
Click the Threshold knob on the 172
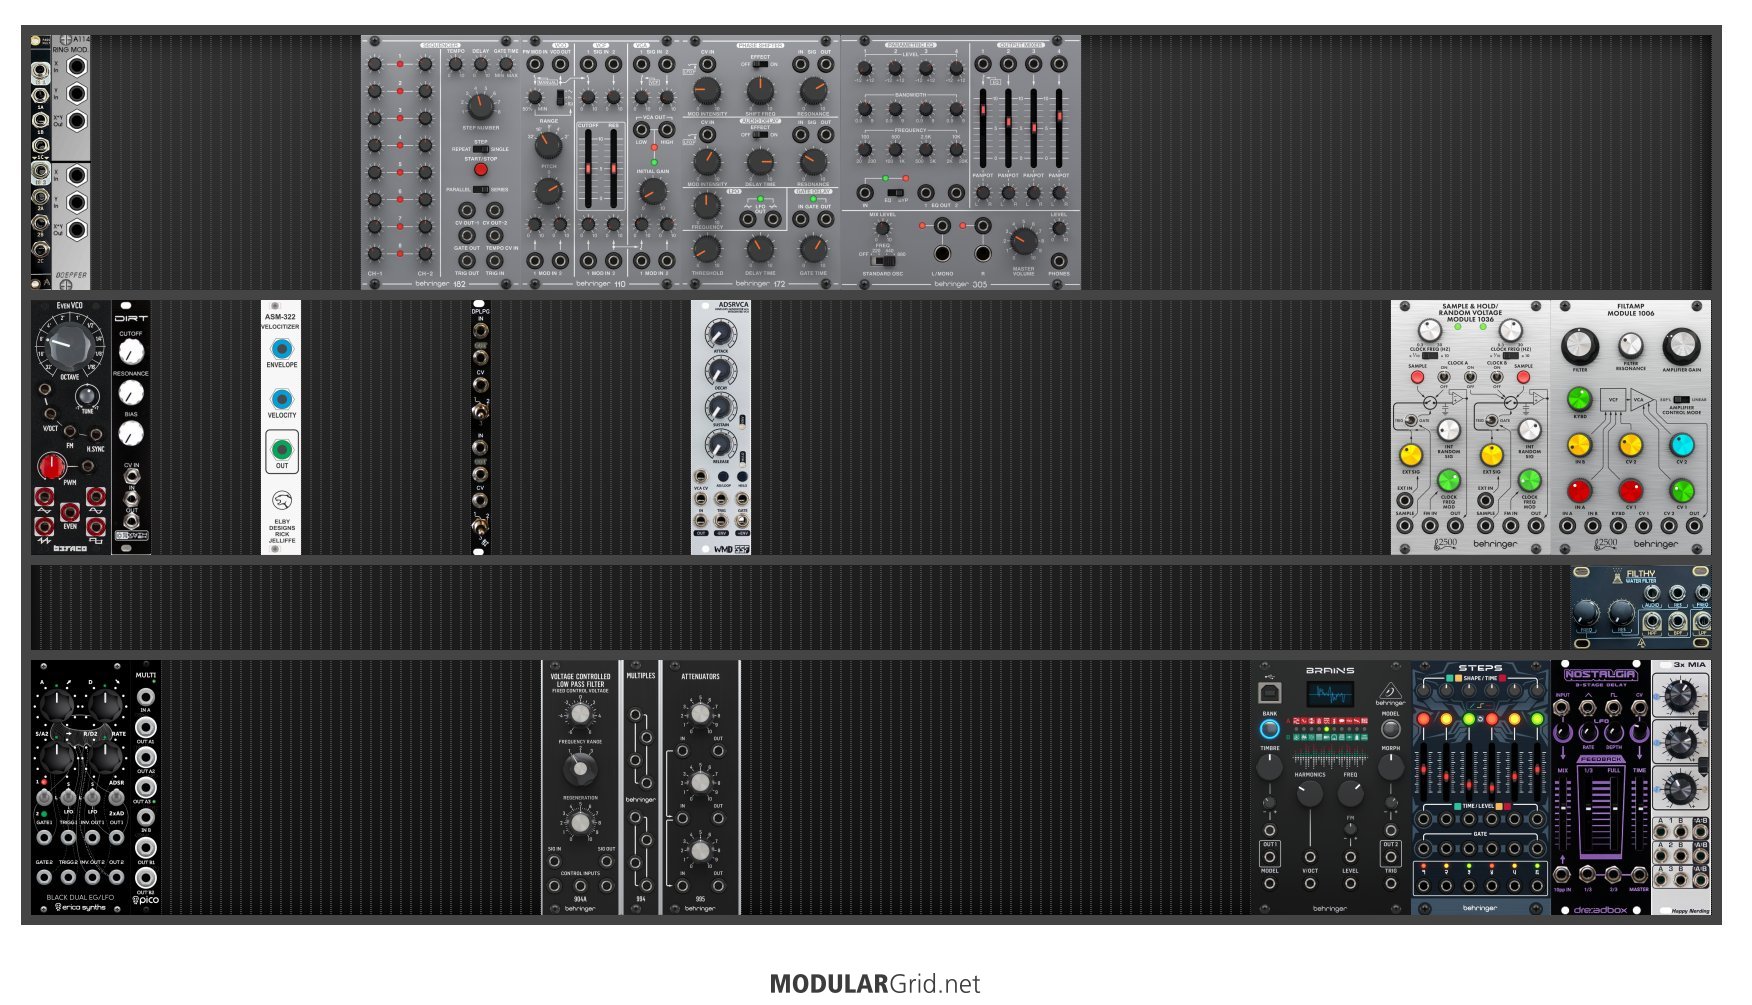[707, 249]
